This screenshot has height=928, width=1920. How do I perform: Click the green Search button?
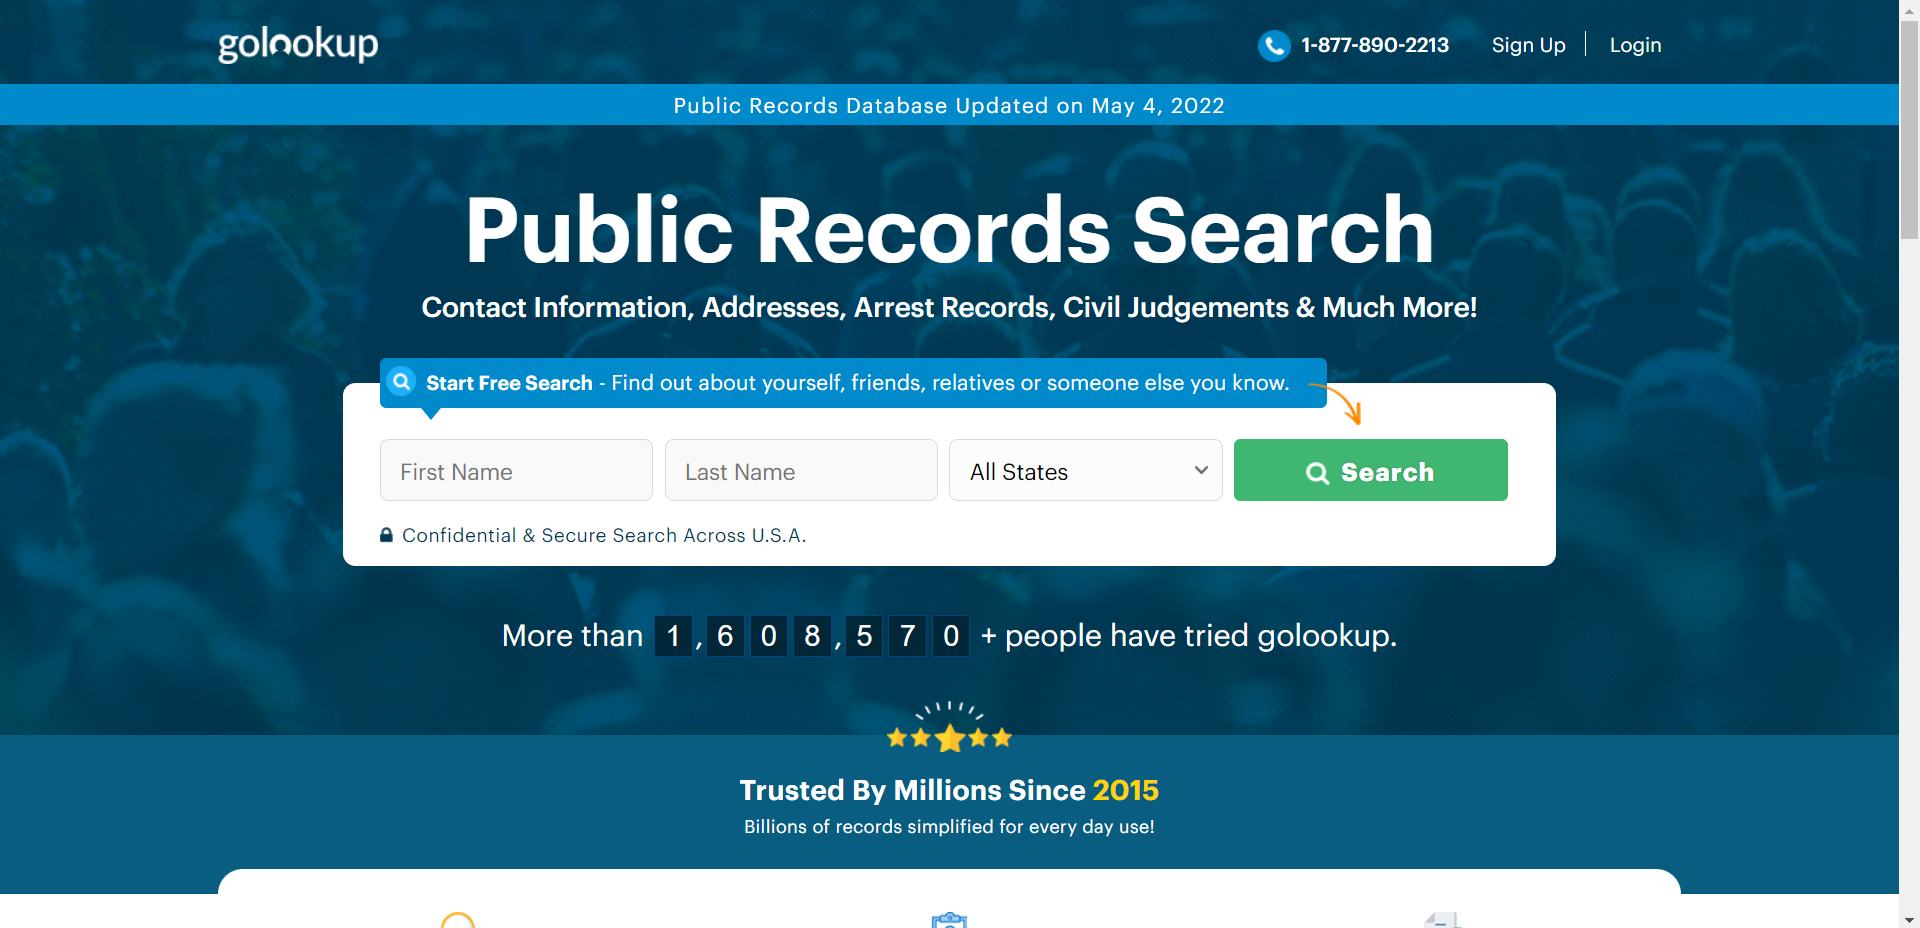pyautogui.click(x=1370, y=470)
